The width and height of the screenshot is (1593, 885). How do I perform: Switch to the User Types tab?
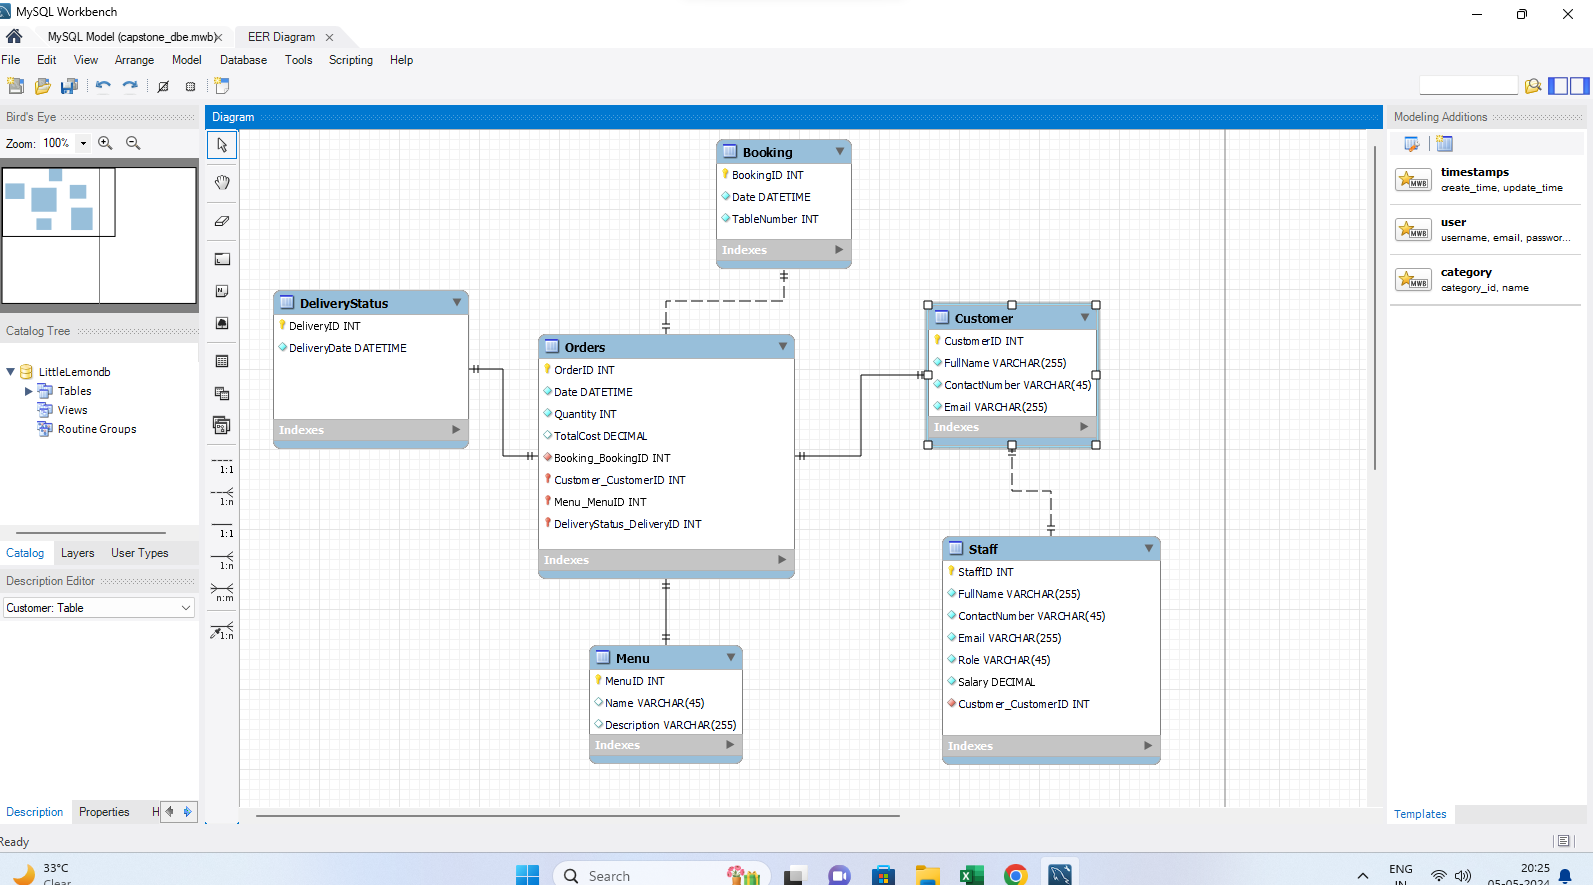tap(139, 553)
